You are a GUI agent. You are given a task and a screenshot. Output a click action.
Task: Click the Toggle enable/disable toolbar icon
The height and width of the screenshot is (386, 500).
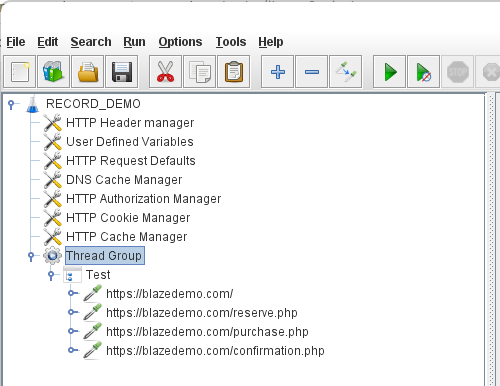(346, 72)
